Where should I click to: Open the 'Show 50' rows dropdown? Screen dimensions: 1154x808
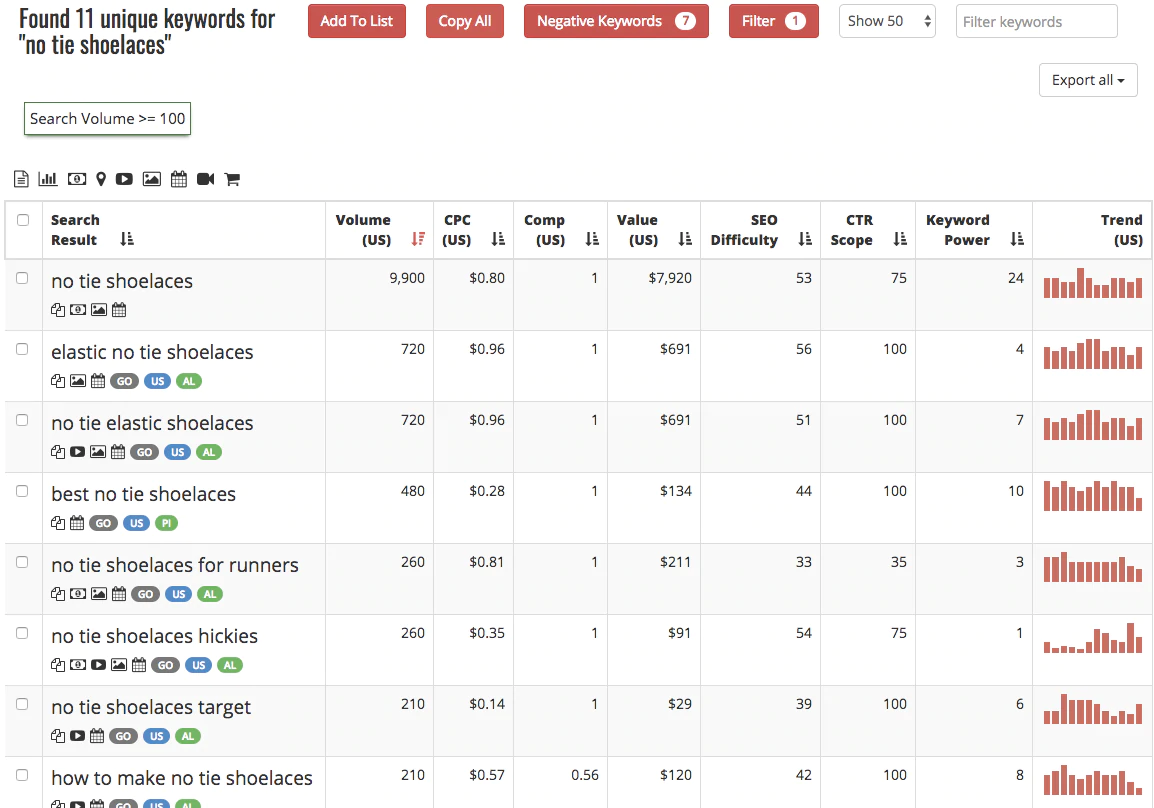tap(888, 21)
